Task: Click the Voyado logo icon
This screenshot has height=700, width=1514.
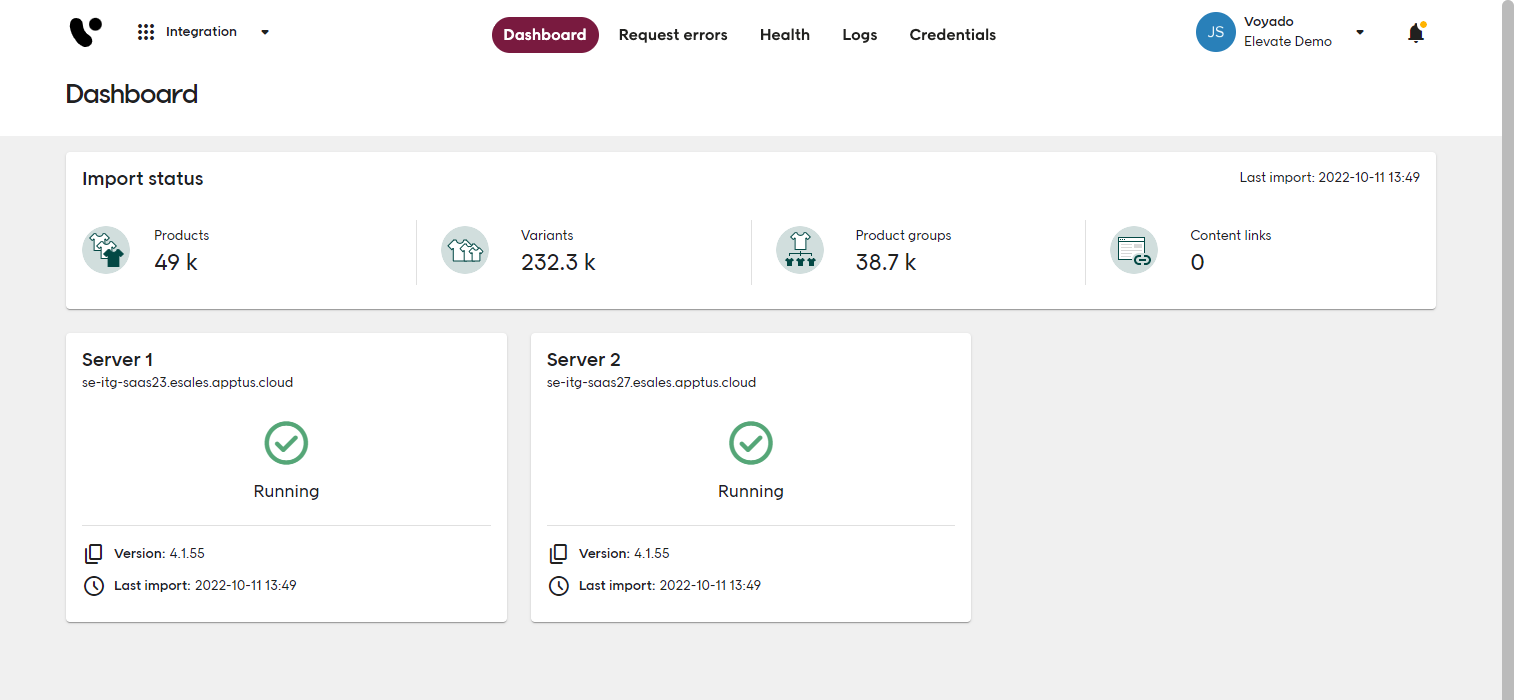Action: pyautogui.click(x=86, y=33)
